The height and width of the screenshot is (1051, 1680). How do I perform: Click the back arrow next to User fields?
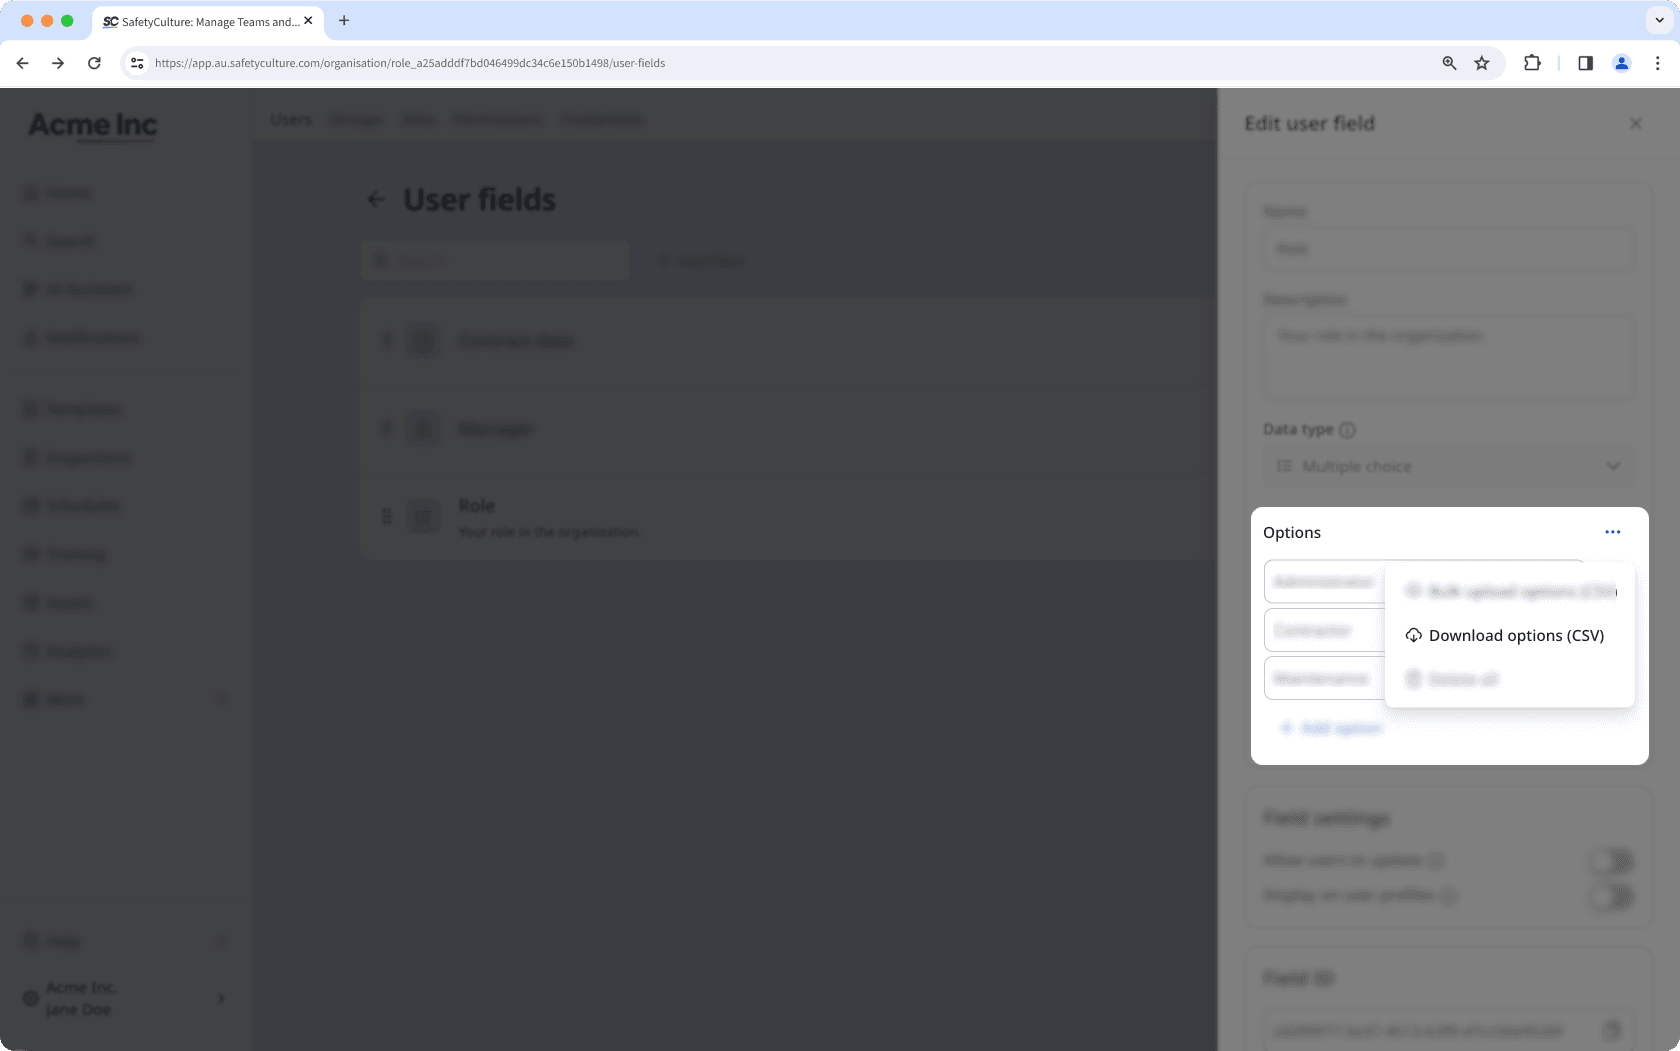click(x=376, y=199)
